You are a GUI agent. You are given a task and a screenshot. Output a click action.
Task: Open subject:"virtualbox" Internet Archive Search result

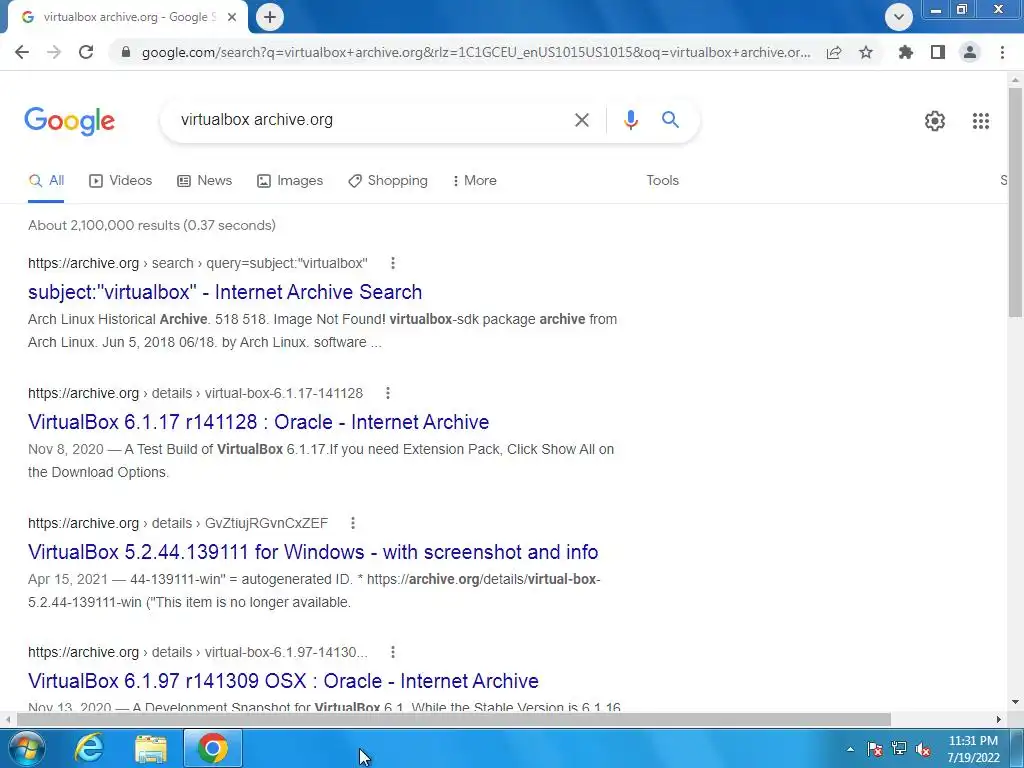[225, 292]
